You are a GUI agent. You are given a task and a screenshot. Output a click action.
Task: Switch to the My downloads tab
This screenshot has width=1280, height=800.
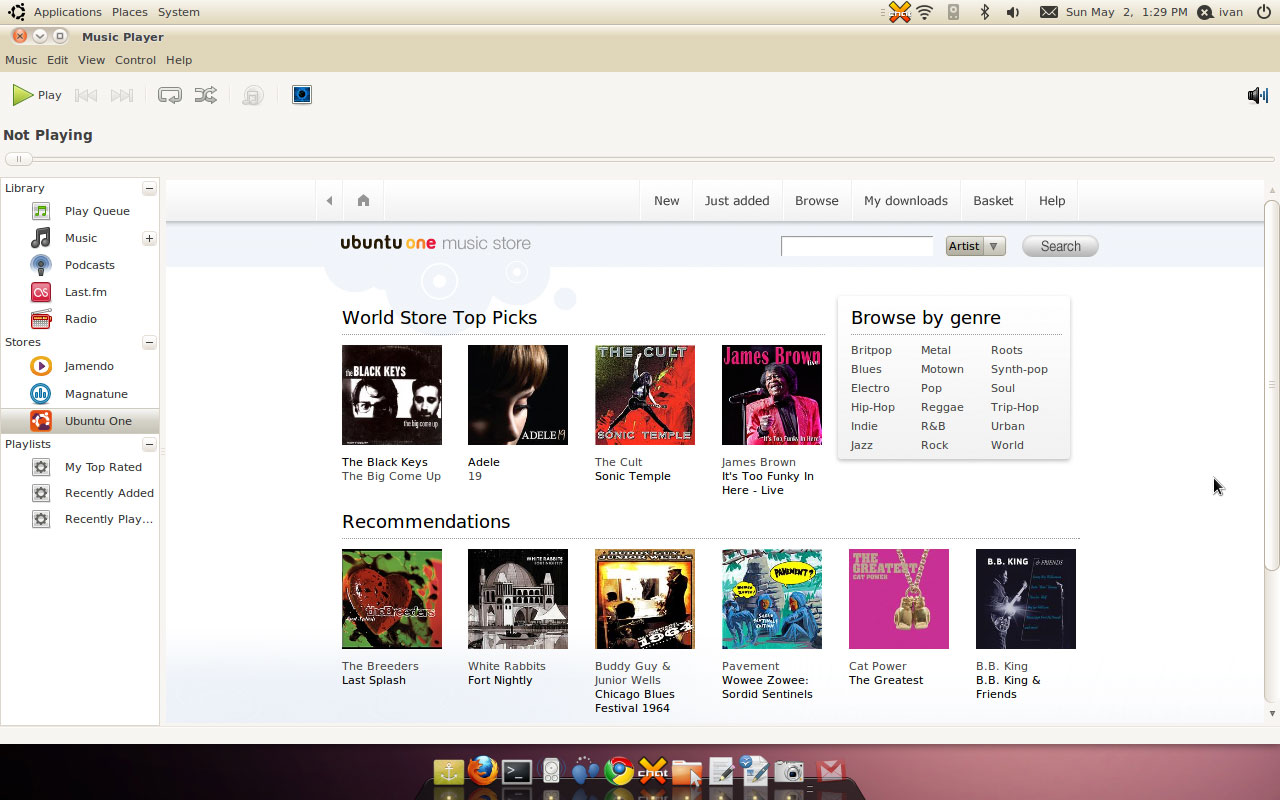pyautogui.click(x=905, y=201)
